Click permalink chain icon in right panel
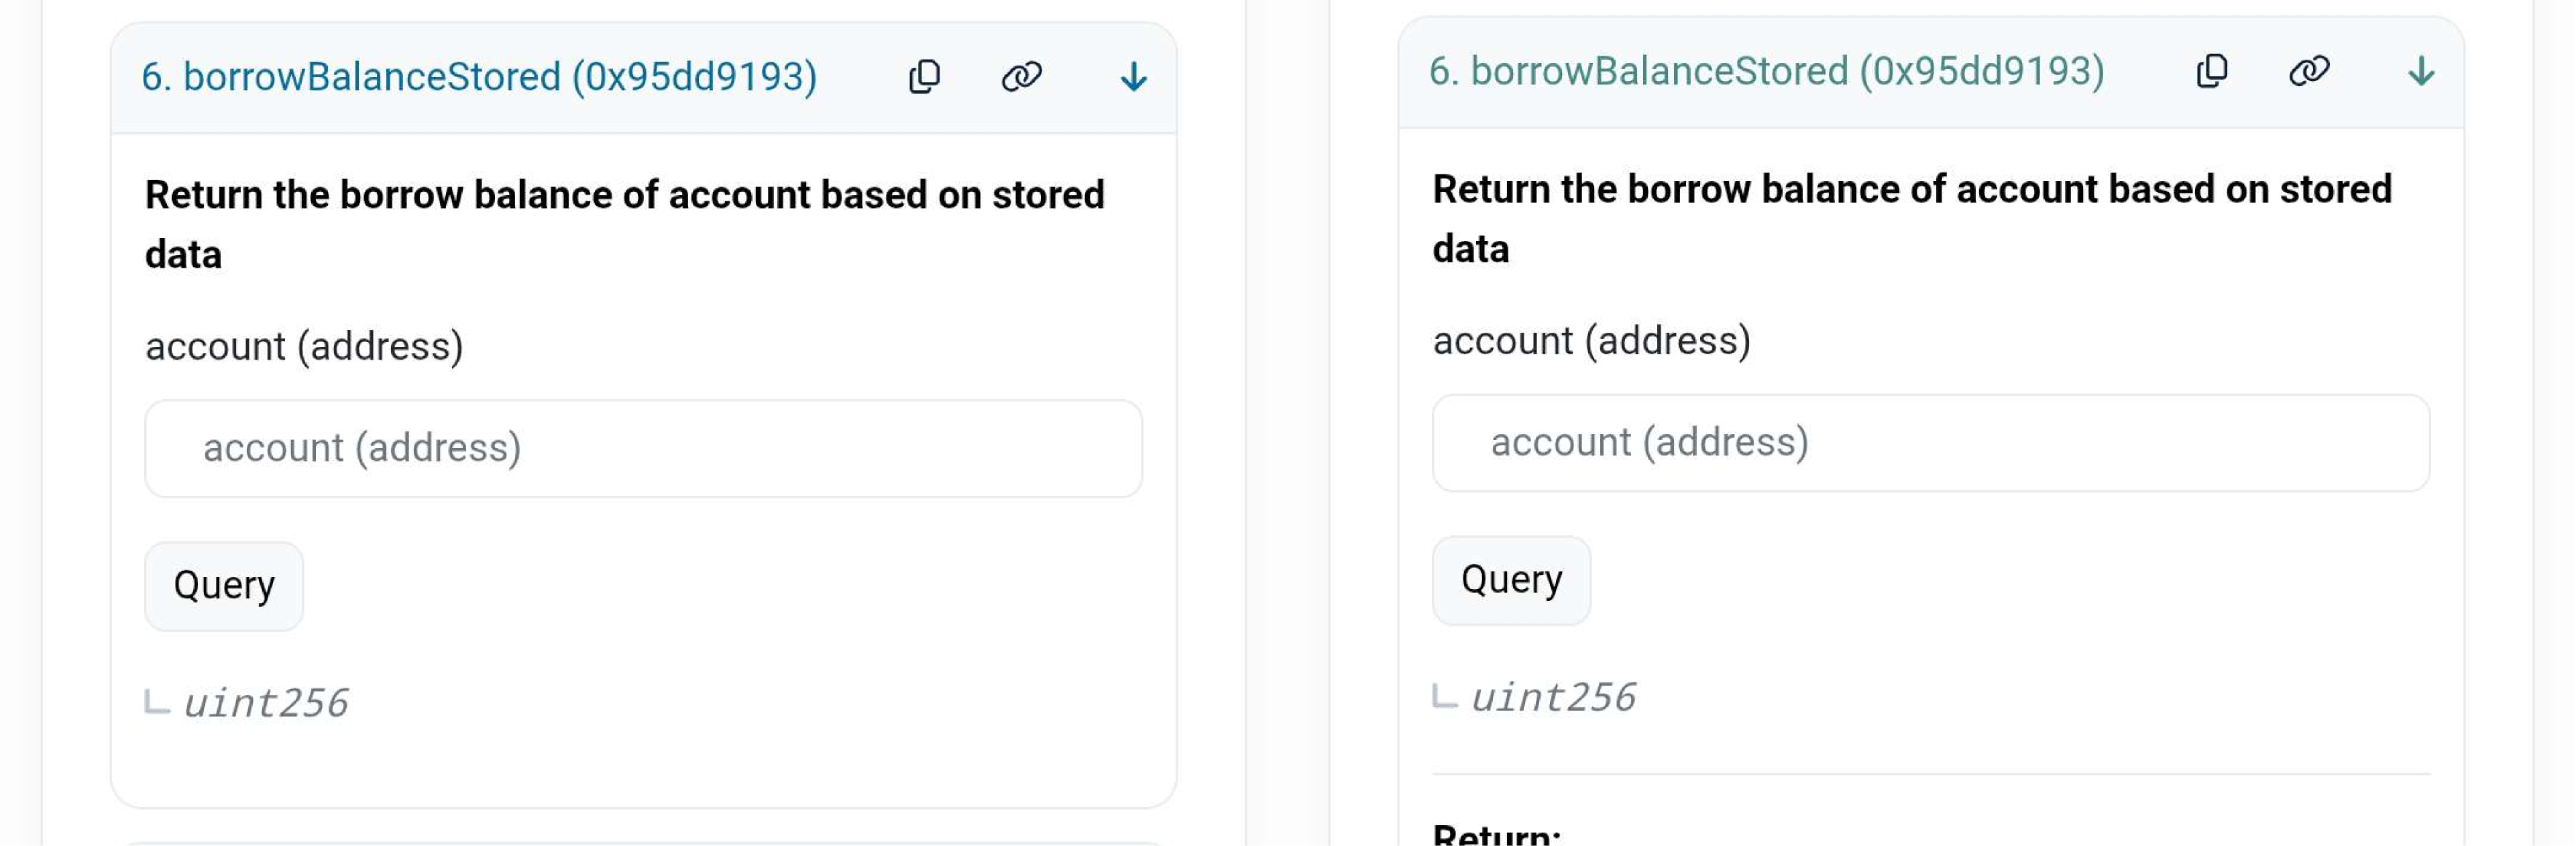This screenshot has height=846, width=2576. pyautogui.click(x=2308, y=71)
